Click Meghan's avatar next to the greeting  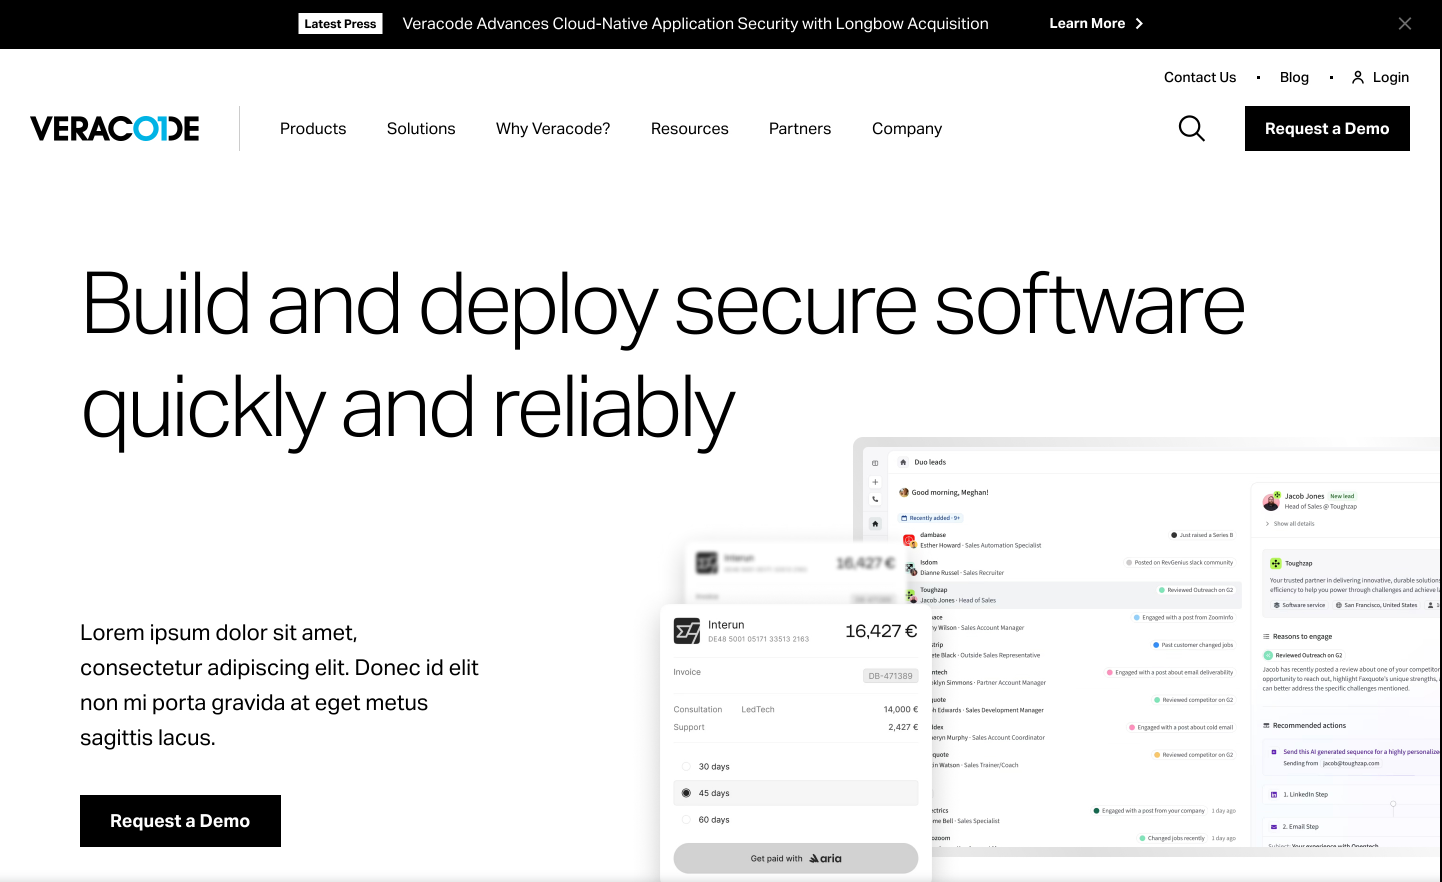click(904, 492)
